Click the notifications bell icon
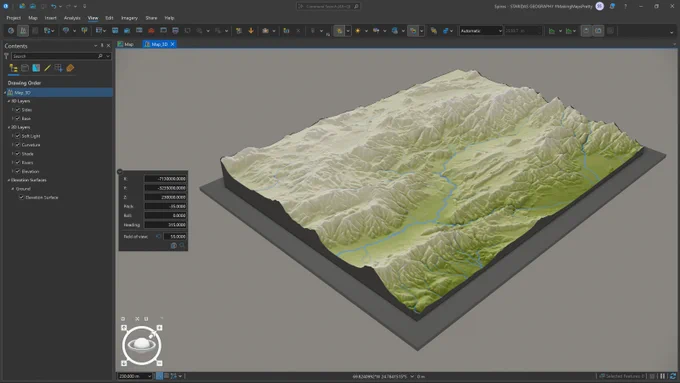680x383 pixels. tap(612, 6)
